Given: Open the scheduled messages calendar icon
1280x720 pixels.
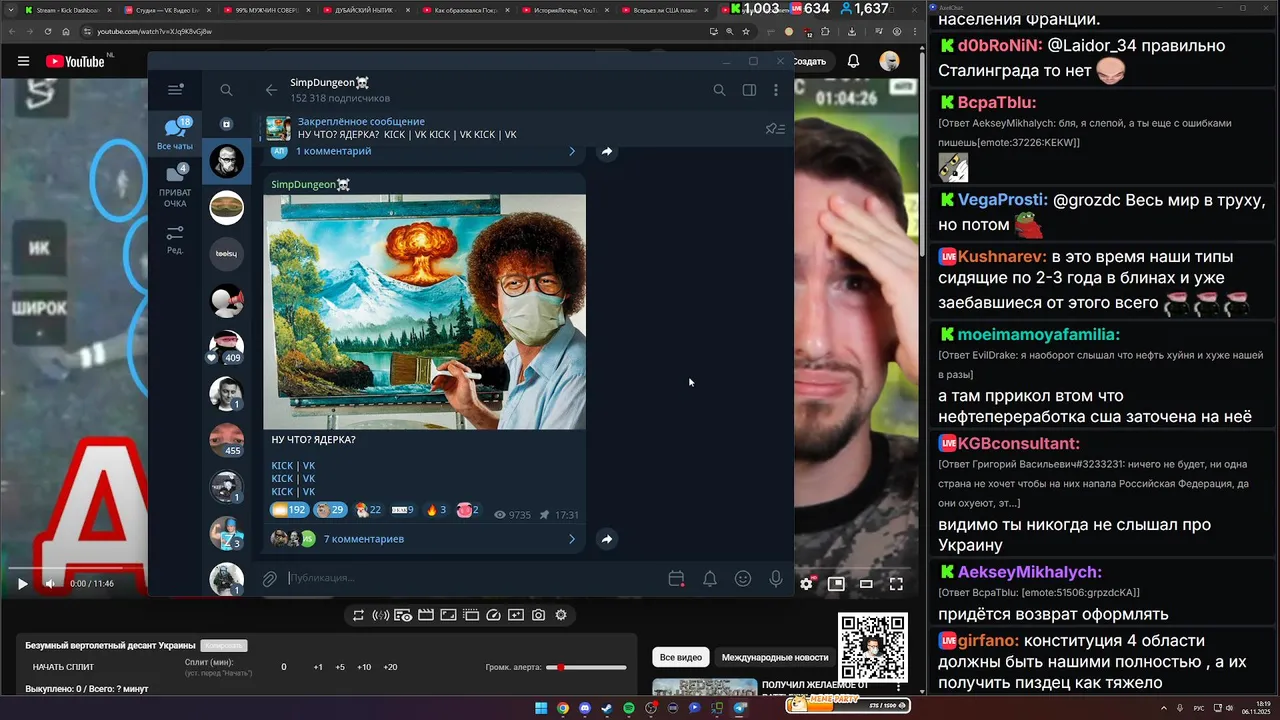Looking at the screenshot, I should pos(676,578).
